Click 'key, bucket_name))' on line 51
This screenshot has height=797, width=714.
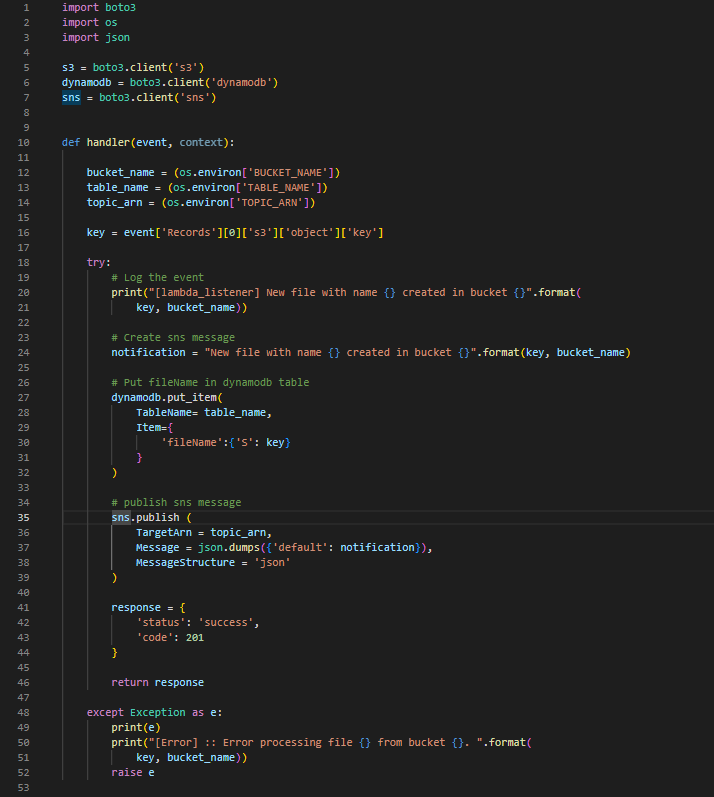pyautogui.click(x=192, y=757)
